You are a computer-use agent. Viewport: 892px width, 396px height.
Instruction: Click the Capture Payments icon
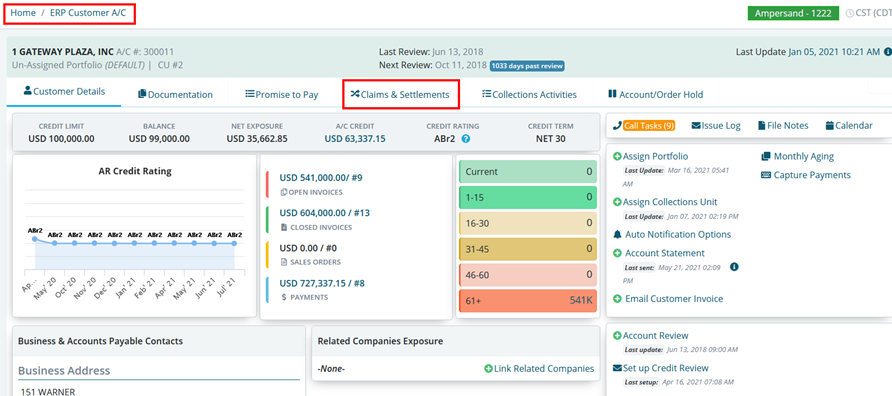coord(765,175)
